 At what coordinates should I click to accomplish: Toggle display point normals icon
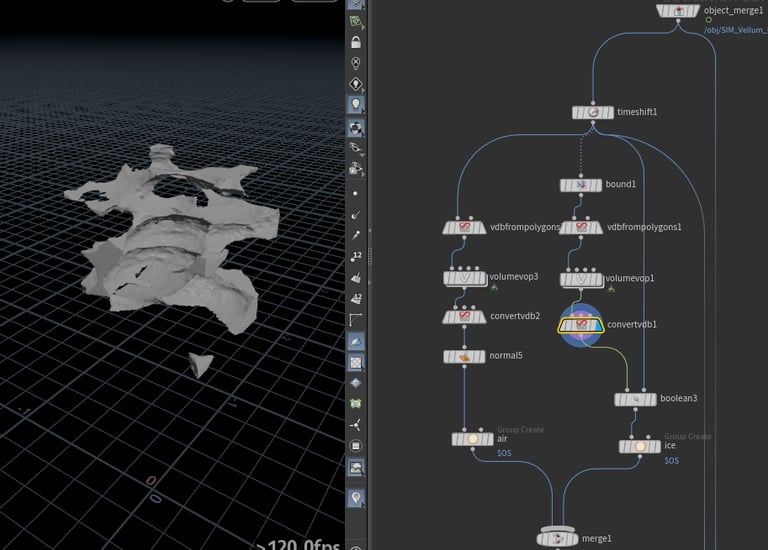tap(356, 215)
